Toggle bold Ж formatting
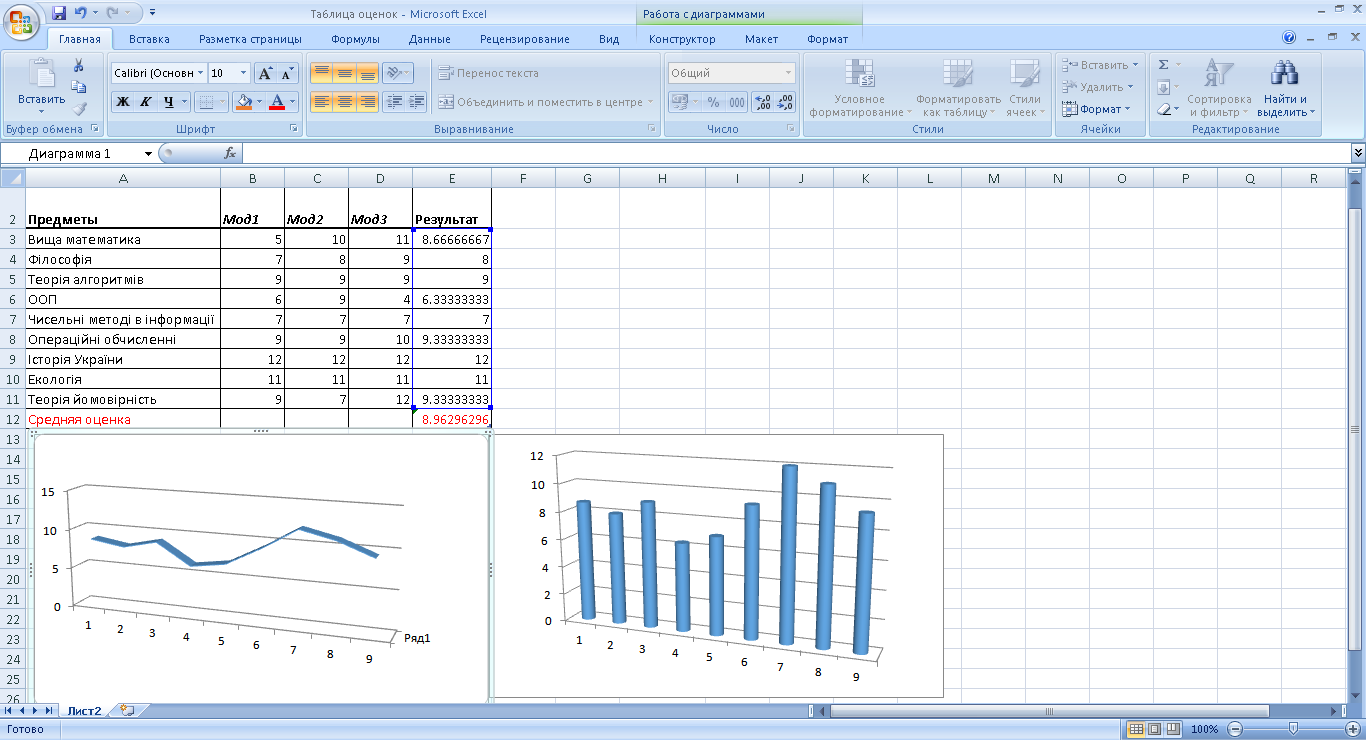This screenshot has width=1366, height=740. pyautogui.click(x=123, y=102)
